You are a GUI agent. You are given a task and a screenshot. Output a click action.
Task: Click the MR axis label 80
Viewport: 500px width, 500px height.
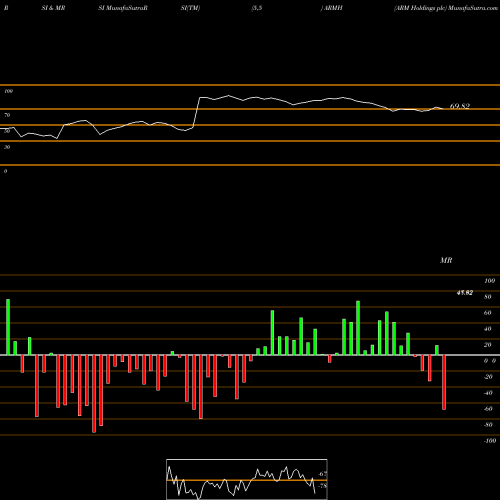point(488,297)
